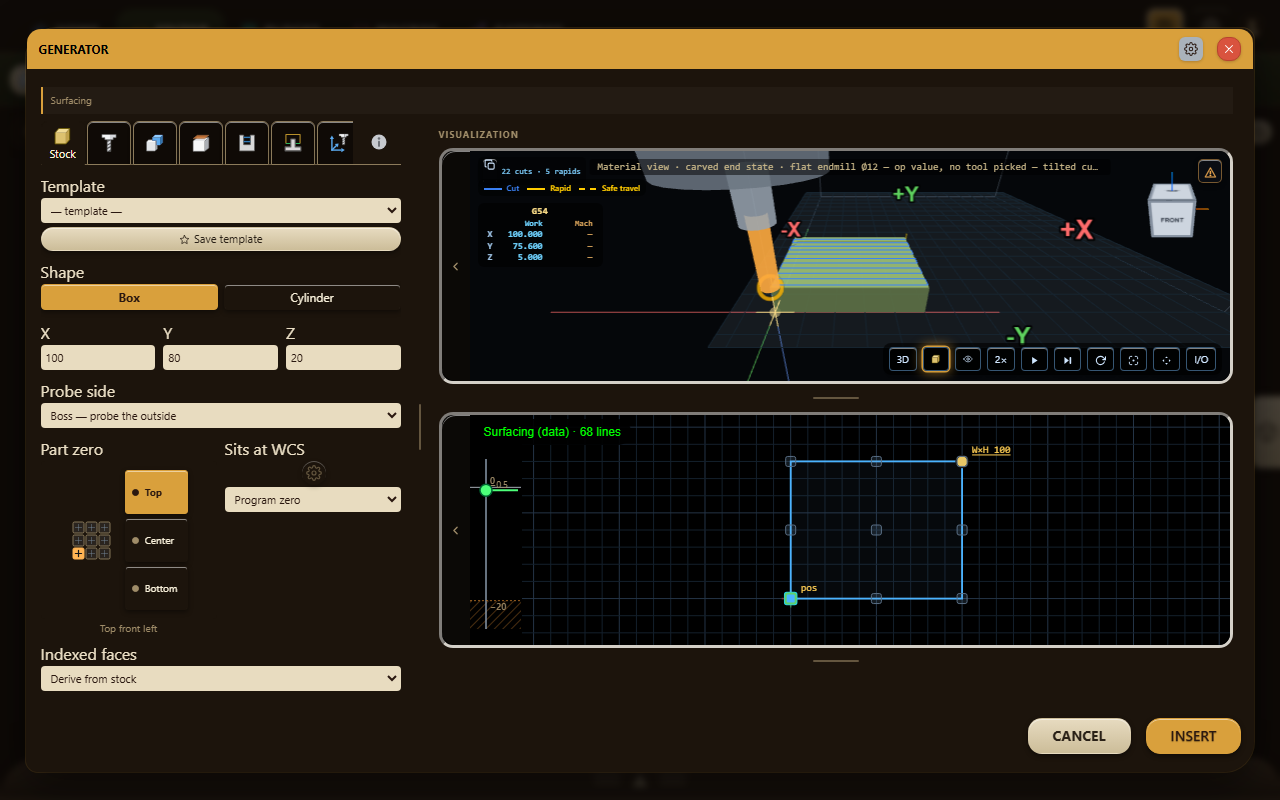Viewport: 1280px width, 800px height.
Task: Click the INSERT button
Action: click(x=1193, y=736)
